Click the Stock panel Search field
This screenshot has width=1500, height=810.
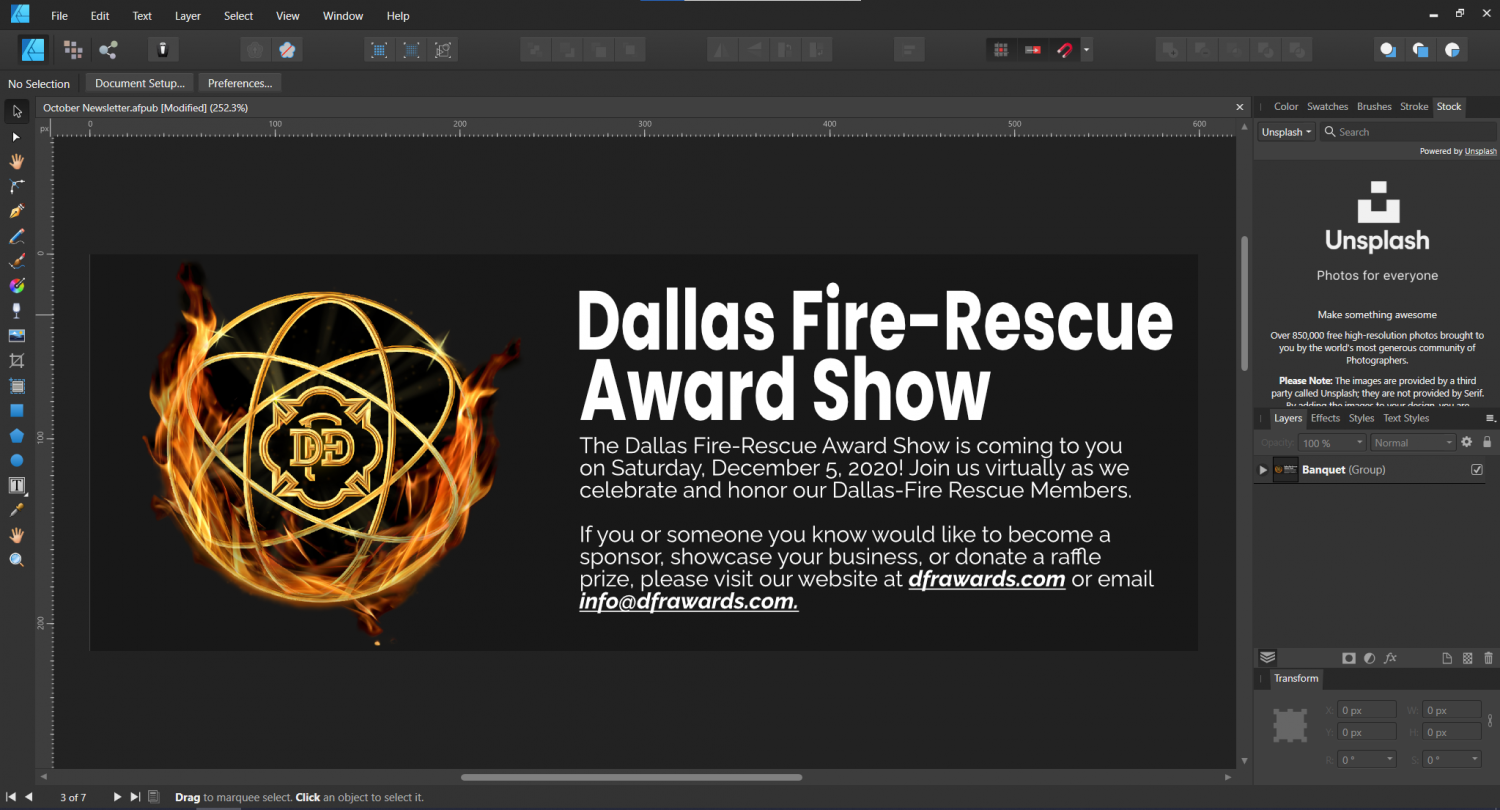pyautogui.click(x=1408, y=132)
